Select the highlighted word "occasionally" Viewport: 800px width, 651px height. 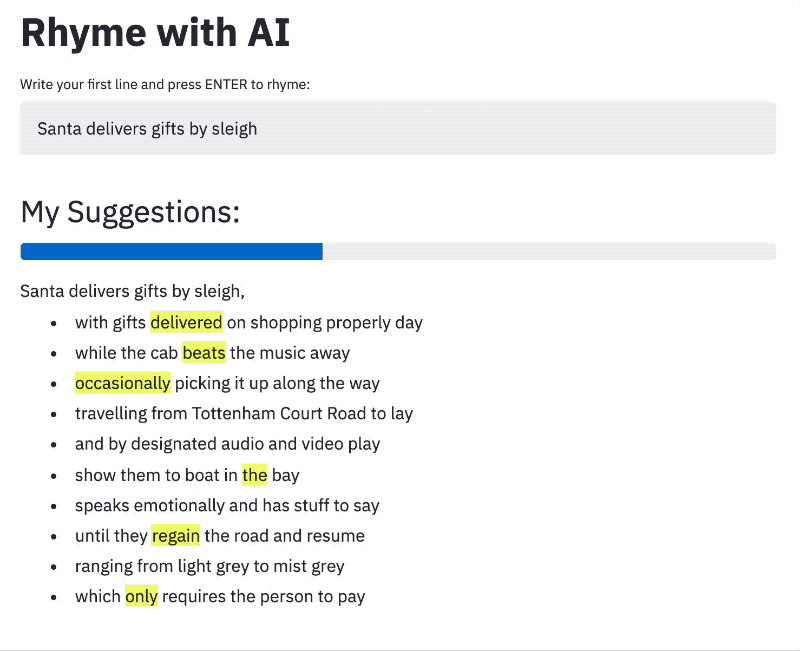tap(123, 383)
